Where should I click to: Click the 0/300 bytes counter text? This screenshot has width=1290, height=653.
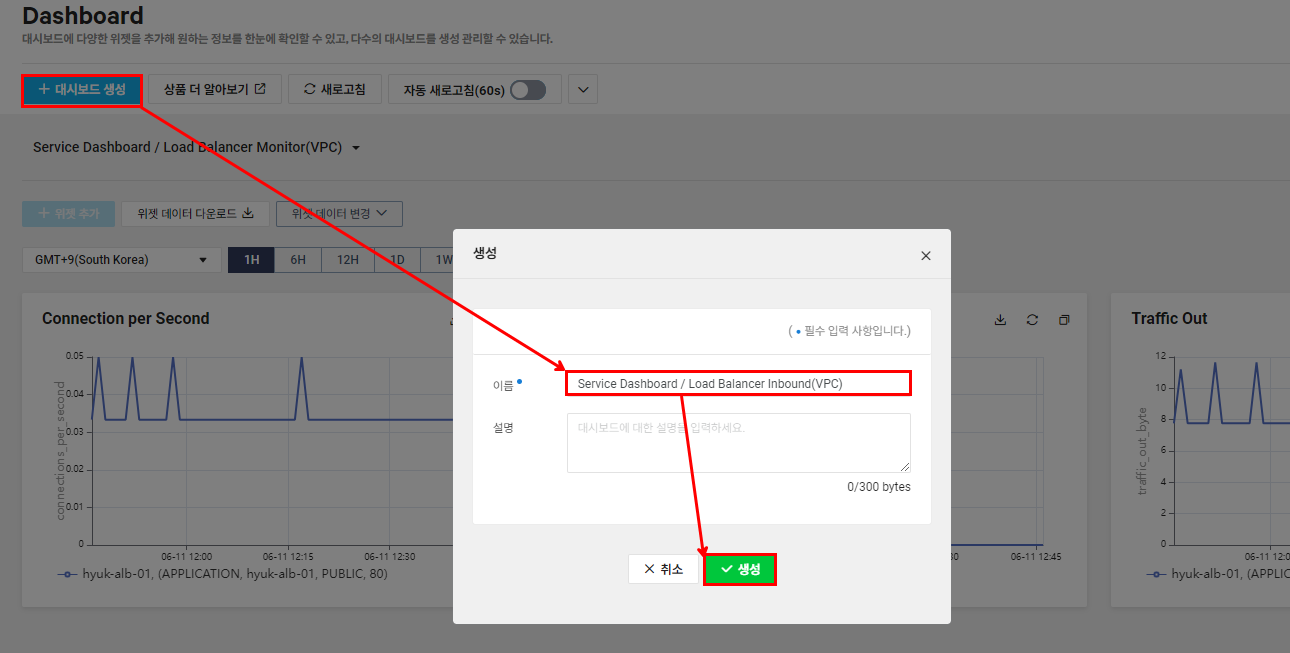[x=879, y=487]
